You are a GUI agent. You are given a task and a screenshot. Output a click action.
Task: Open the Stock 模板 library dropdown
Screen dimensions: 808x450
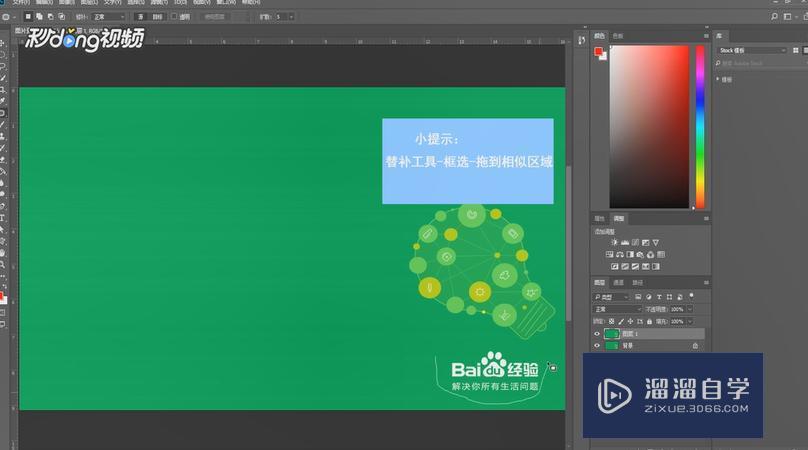(x=752, y=50)
